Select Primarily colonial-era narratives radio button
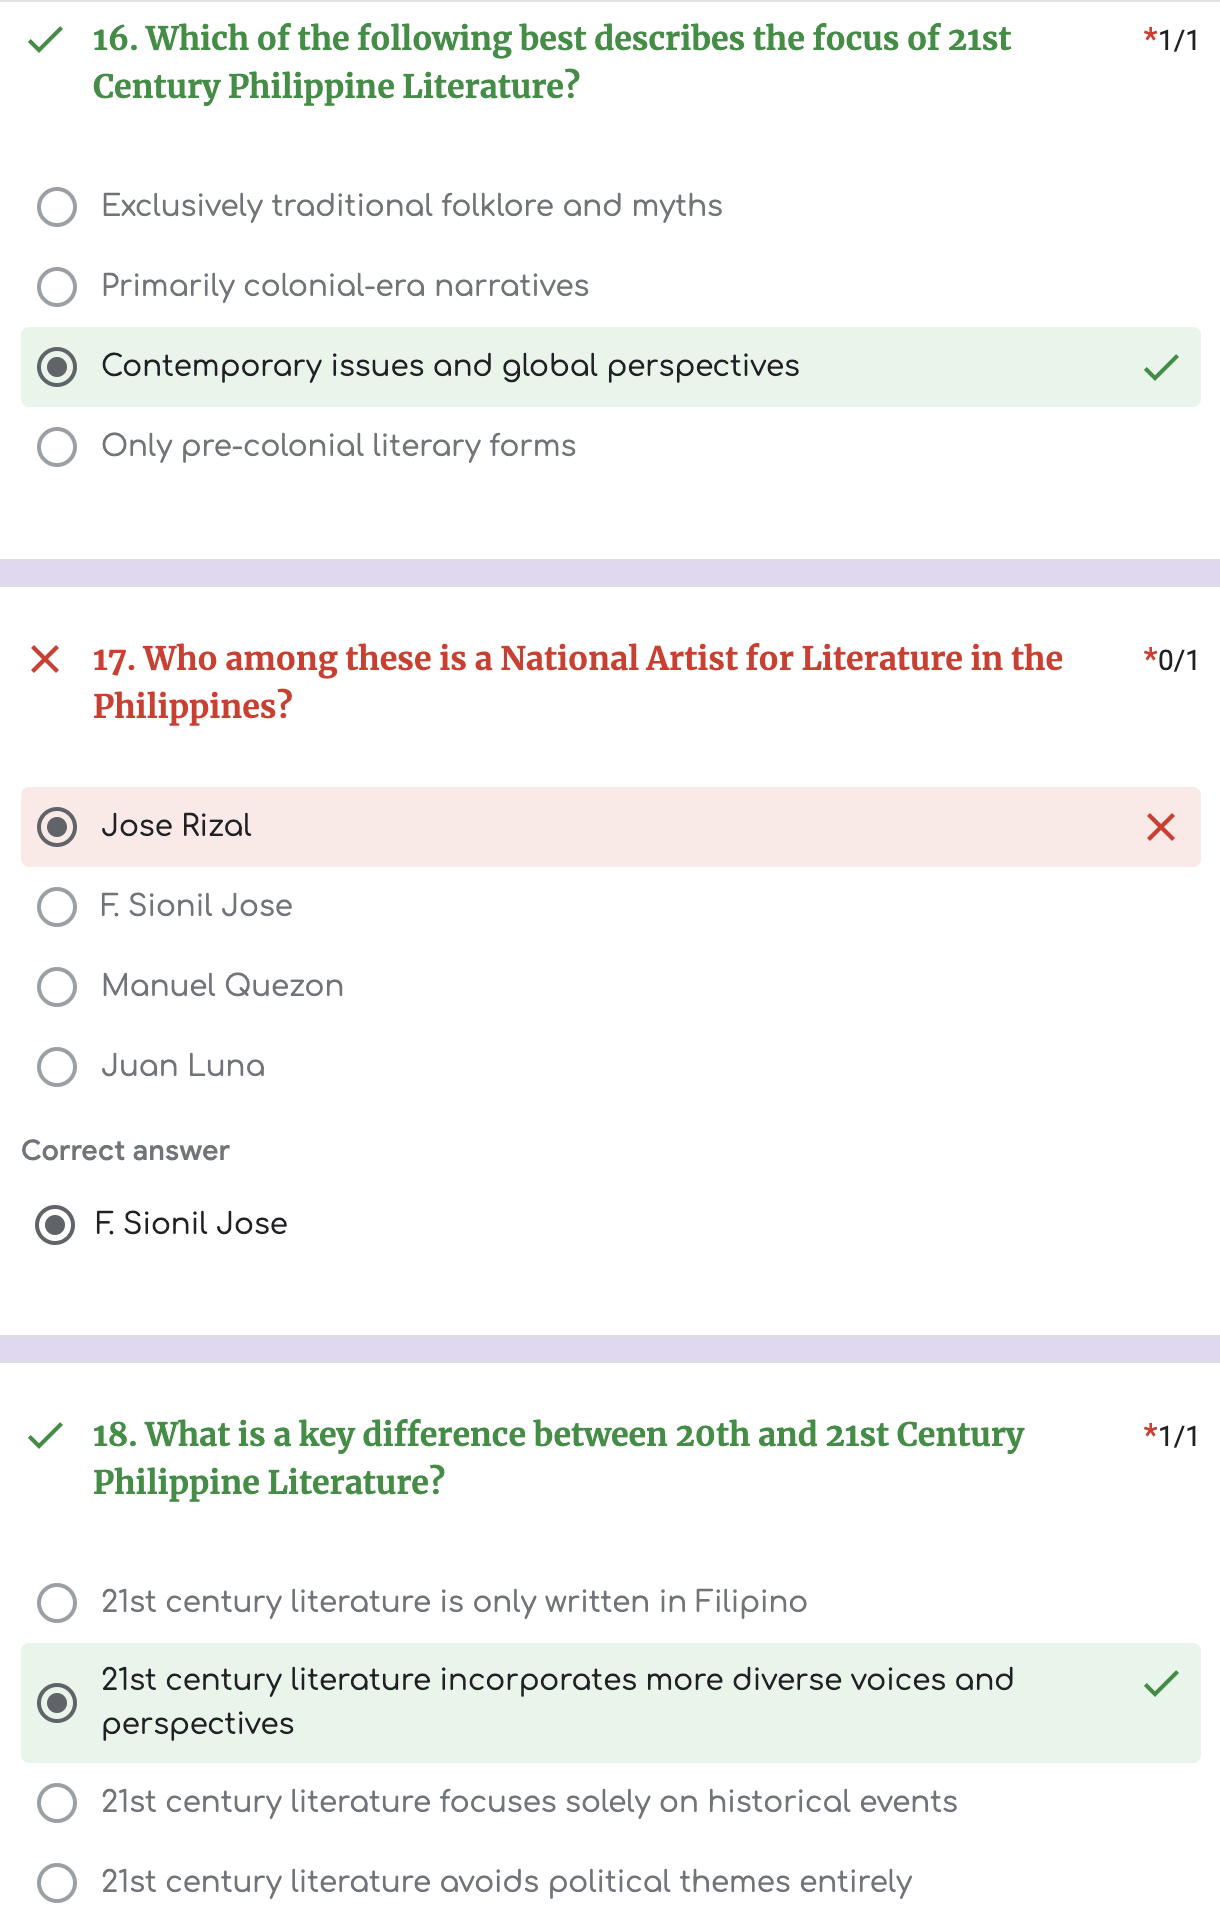This screenshot has height=1920, width=1220. click(57, 287)
